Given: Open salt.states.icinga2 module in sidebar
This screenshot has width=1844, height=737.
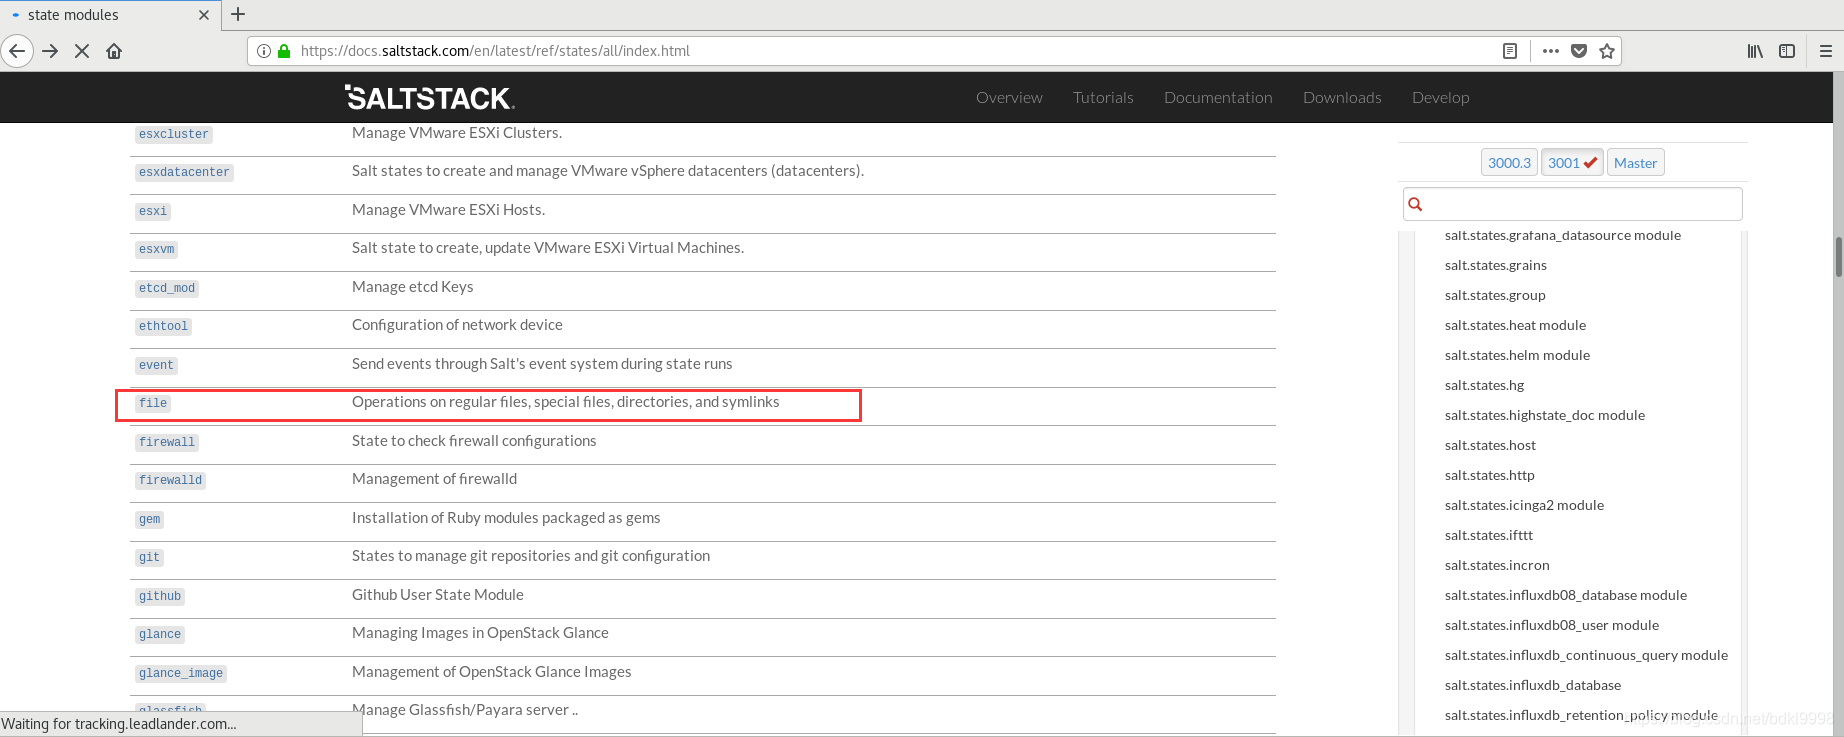Looking at the screenshot, I should [x=1524, y=505].
